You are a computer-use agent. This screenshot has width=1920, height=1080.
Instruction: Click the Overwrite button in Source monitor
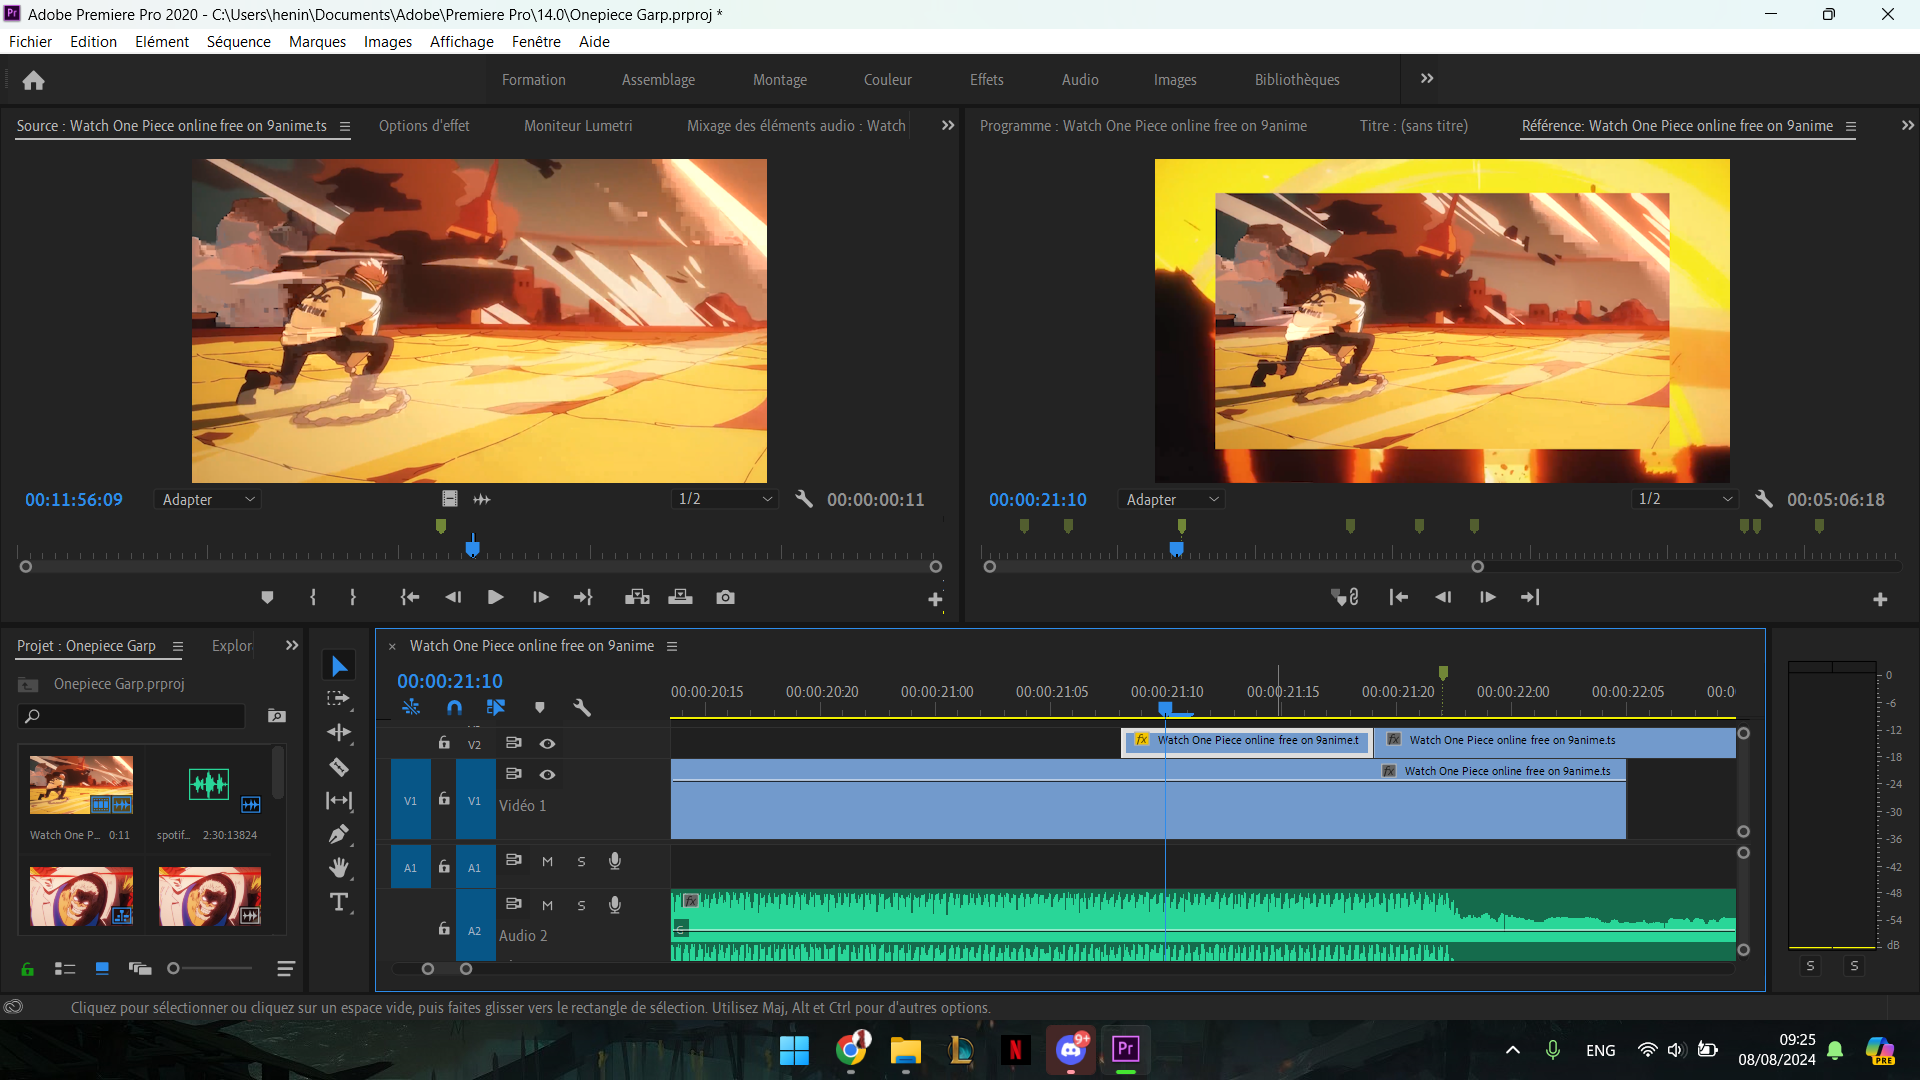680,597
